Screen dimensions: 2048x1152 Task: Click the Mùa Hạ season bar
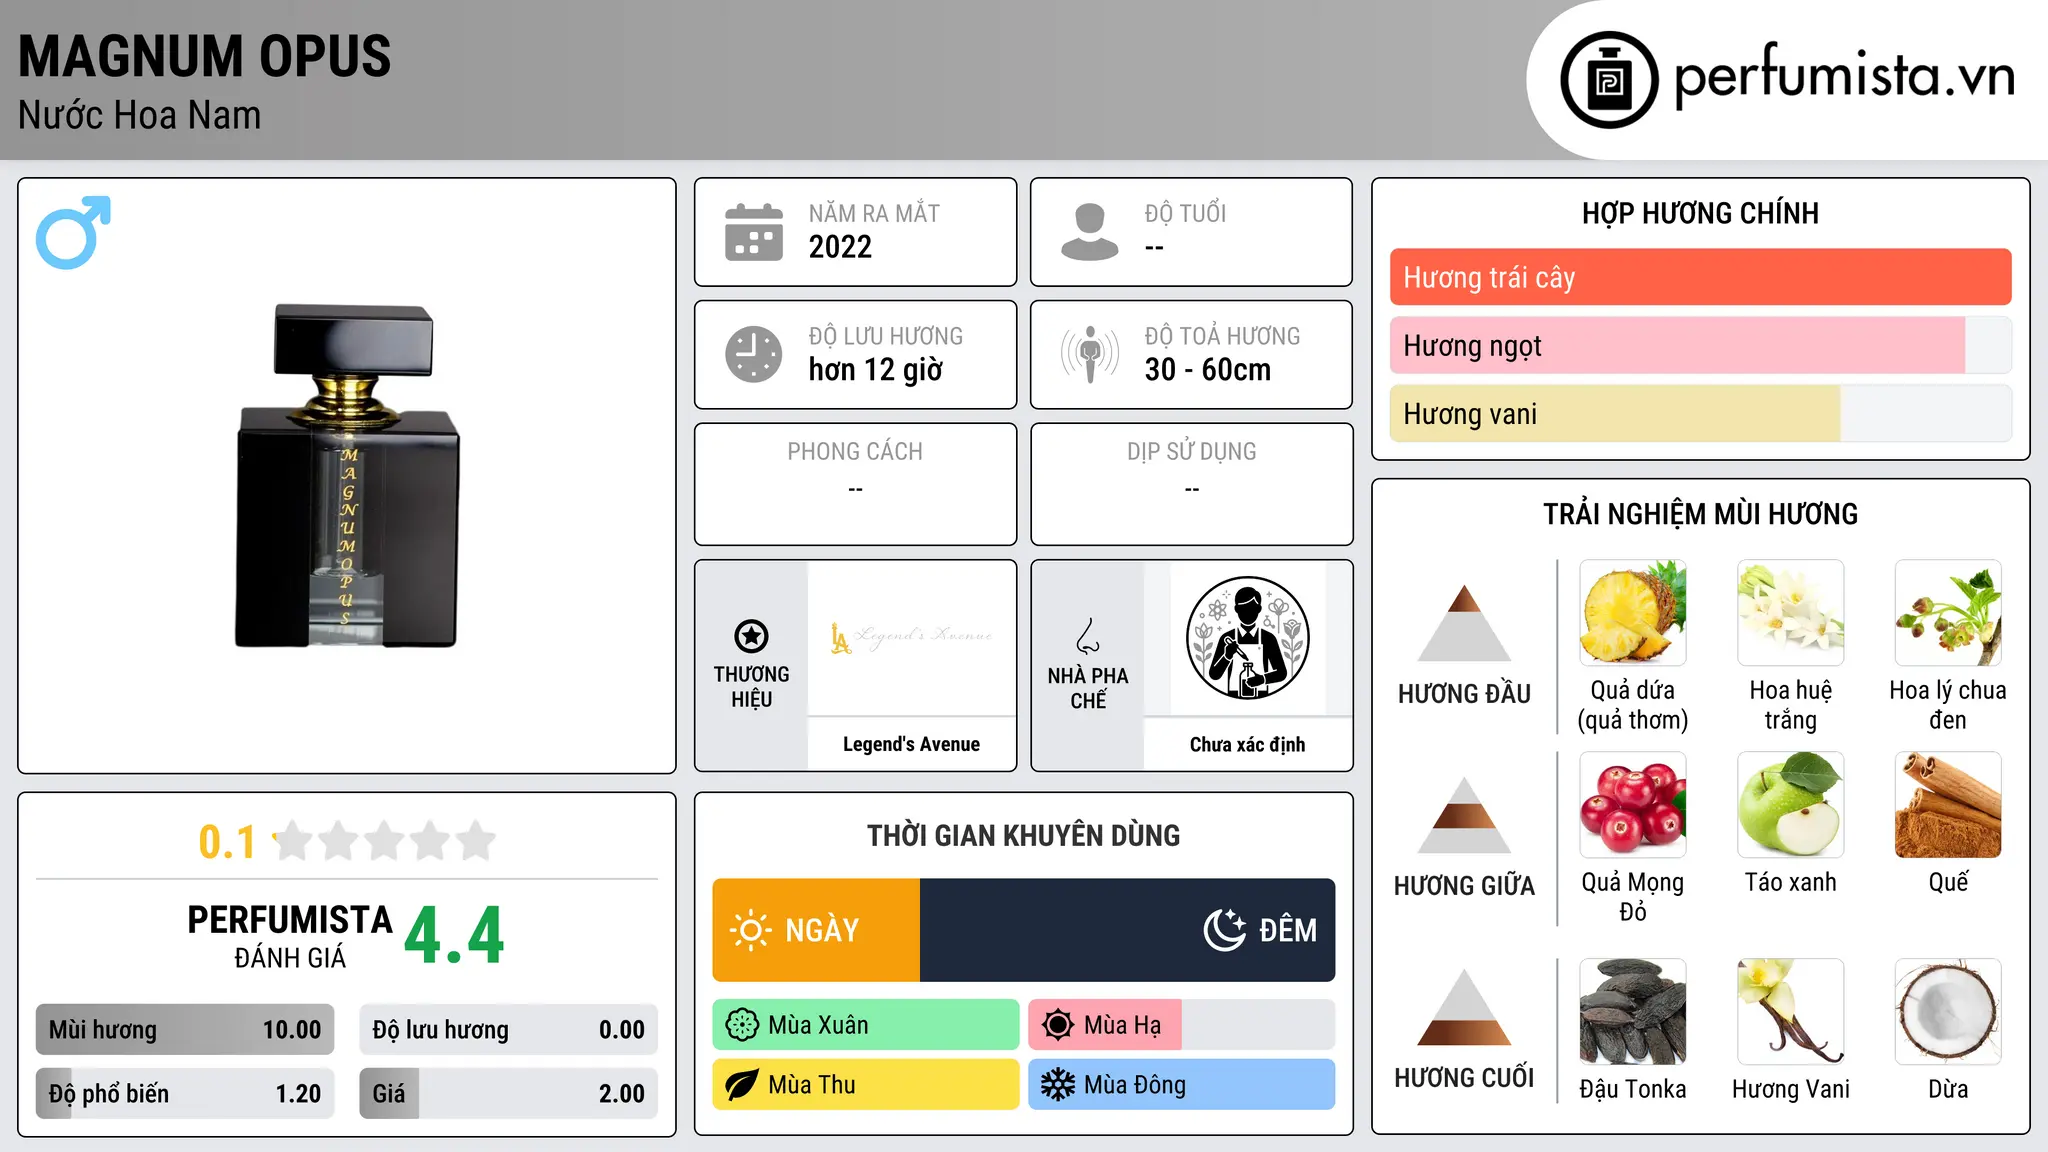1182,1025
